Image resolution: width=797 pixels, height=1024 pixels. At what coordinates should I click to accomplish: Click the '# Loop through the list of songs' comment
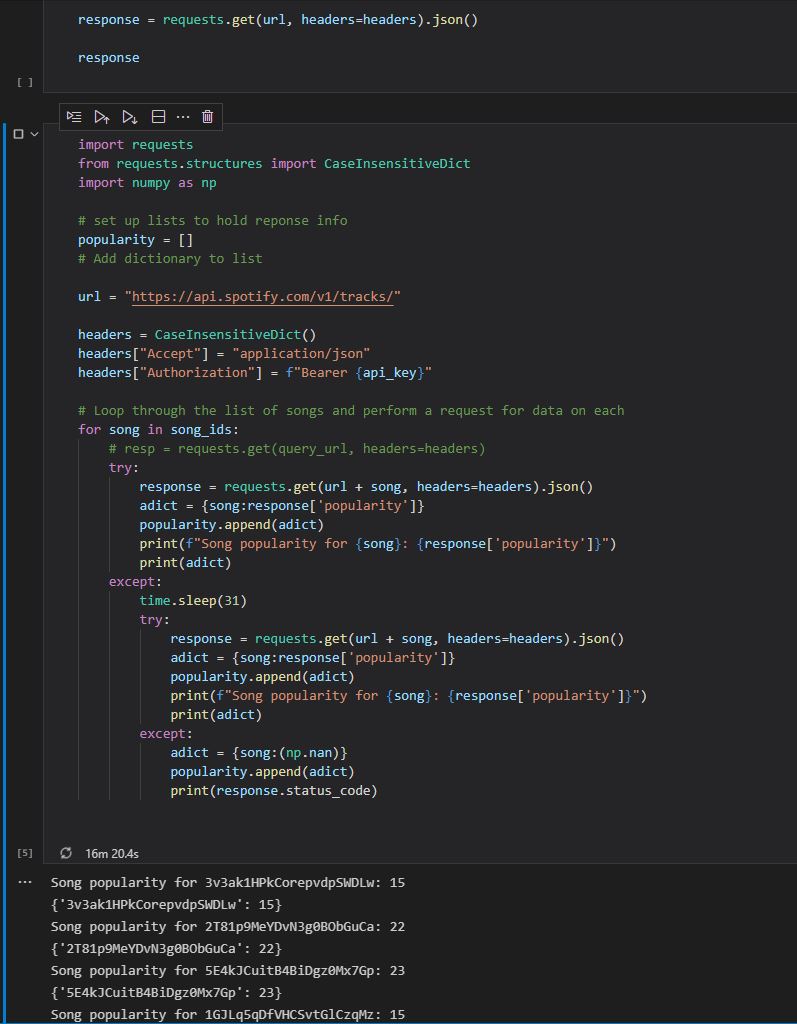point(351,411)
